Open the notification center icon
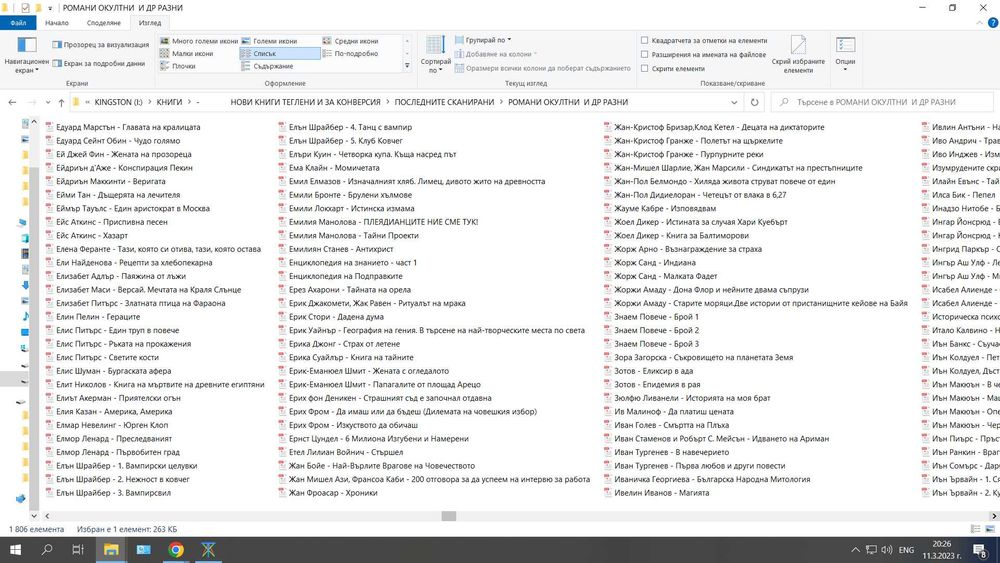Image resolution: width=1000 pixels, height=563 pixels. 980,550
